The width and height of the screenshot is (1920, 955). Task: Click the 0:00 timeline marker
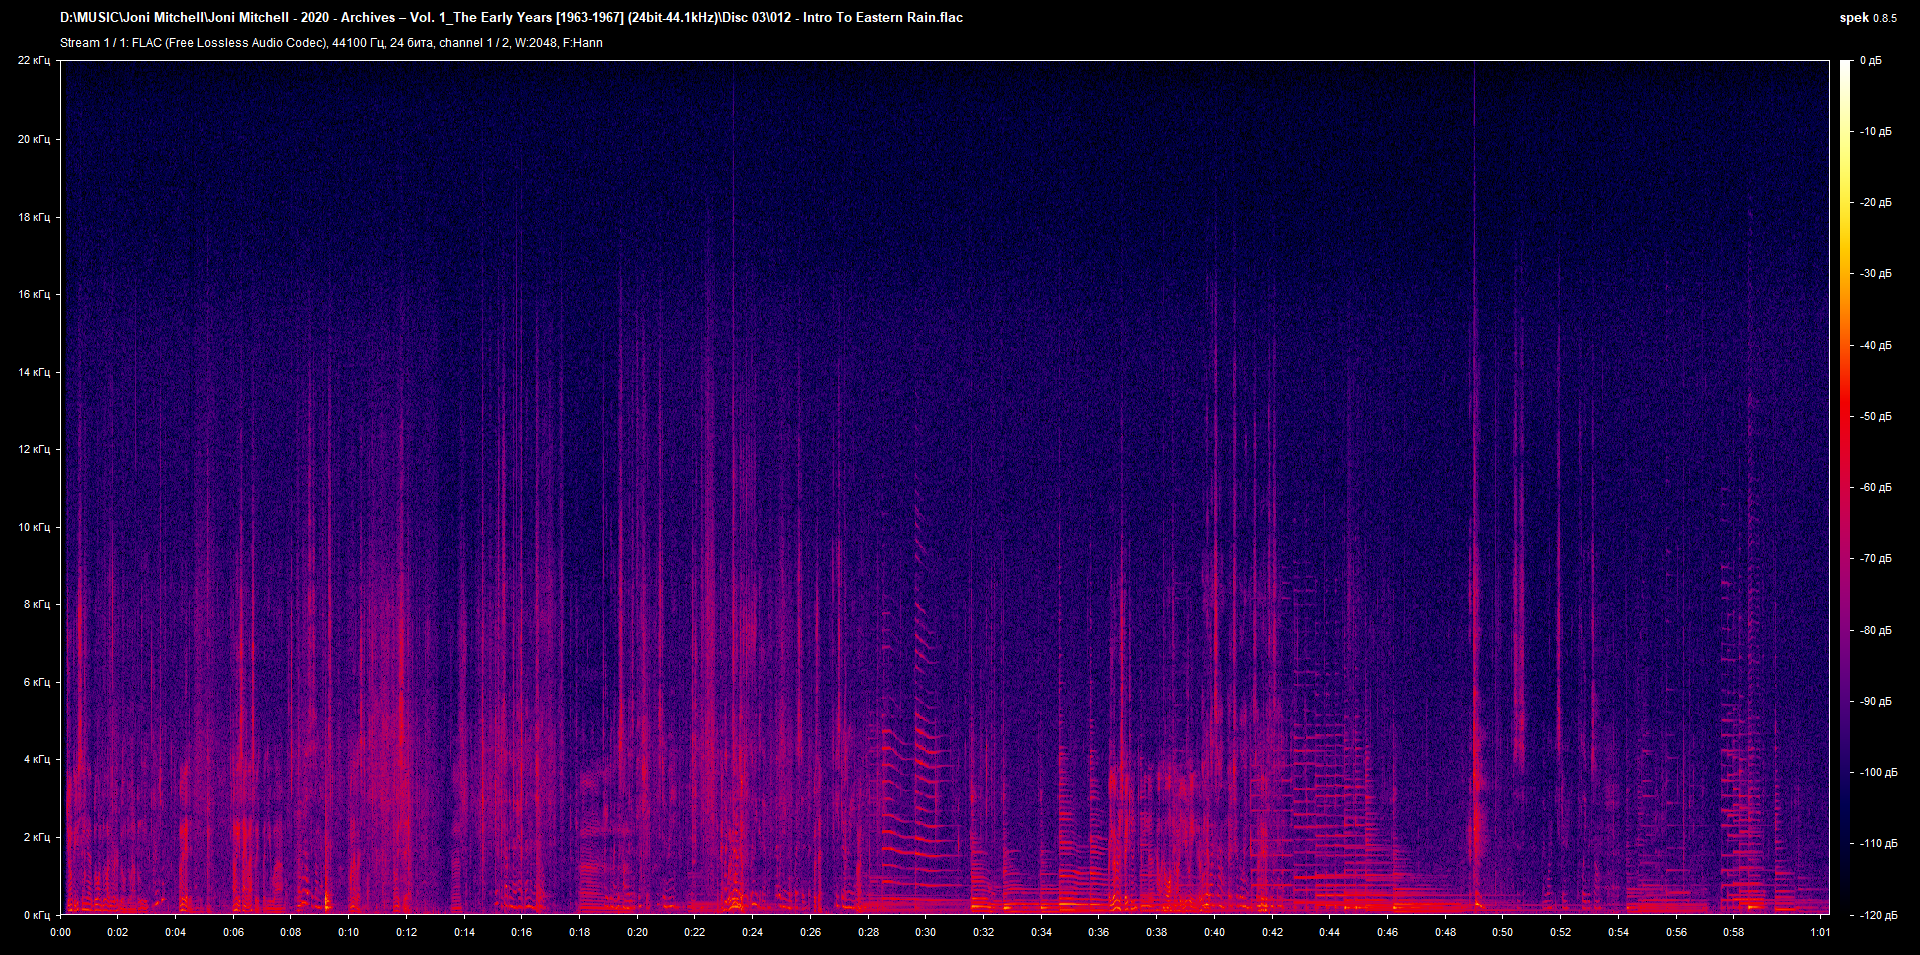62,931
